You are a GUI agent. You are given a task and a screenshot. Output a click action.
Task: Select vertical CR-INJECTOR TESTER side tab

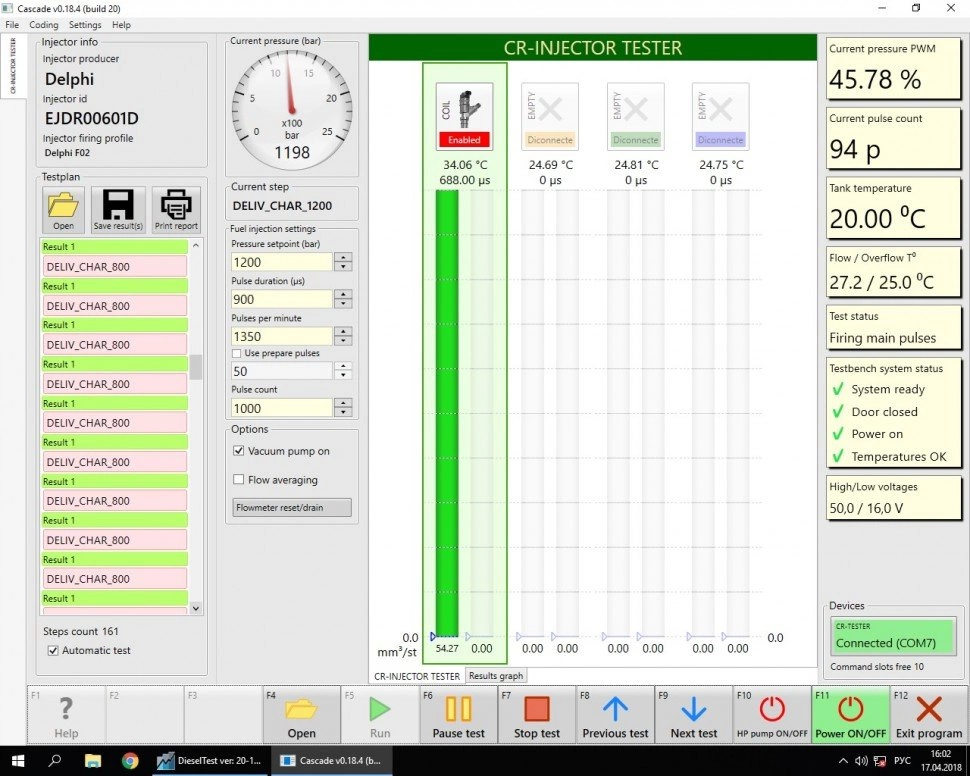pyautogui.click(x=13, y=66)
